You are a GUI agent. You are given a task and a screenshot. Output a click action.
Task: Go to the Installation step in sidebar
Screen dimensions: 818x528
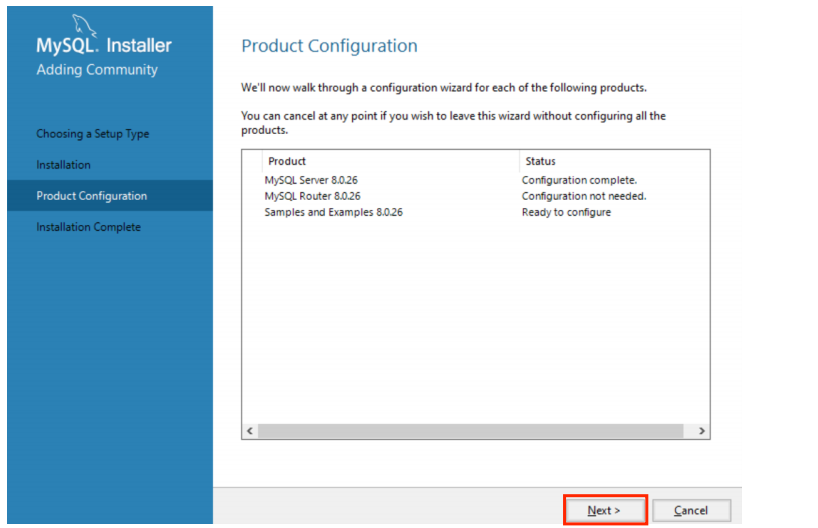click(x=63, y=165)
